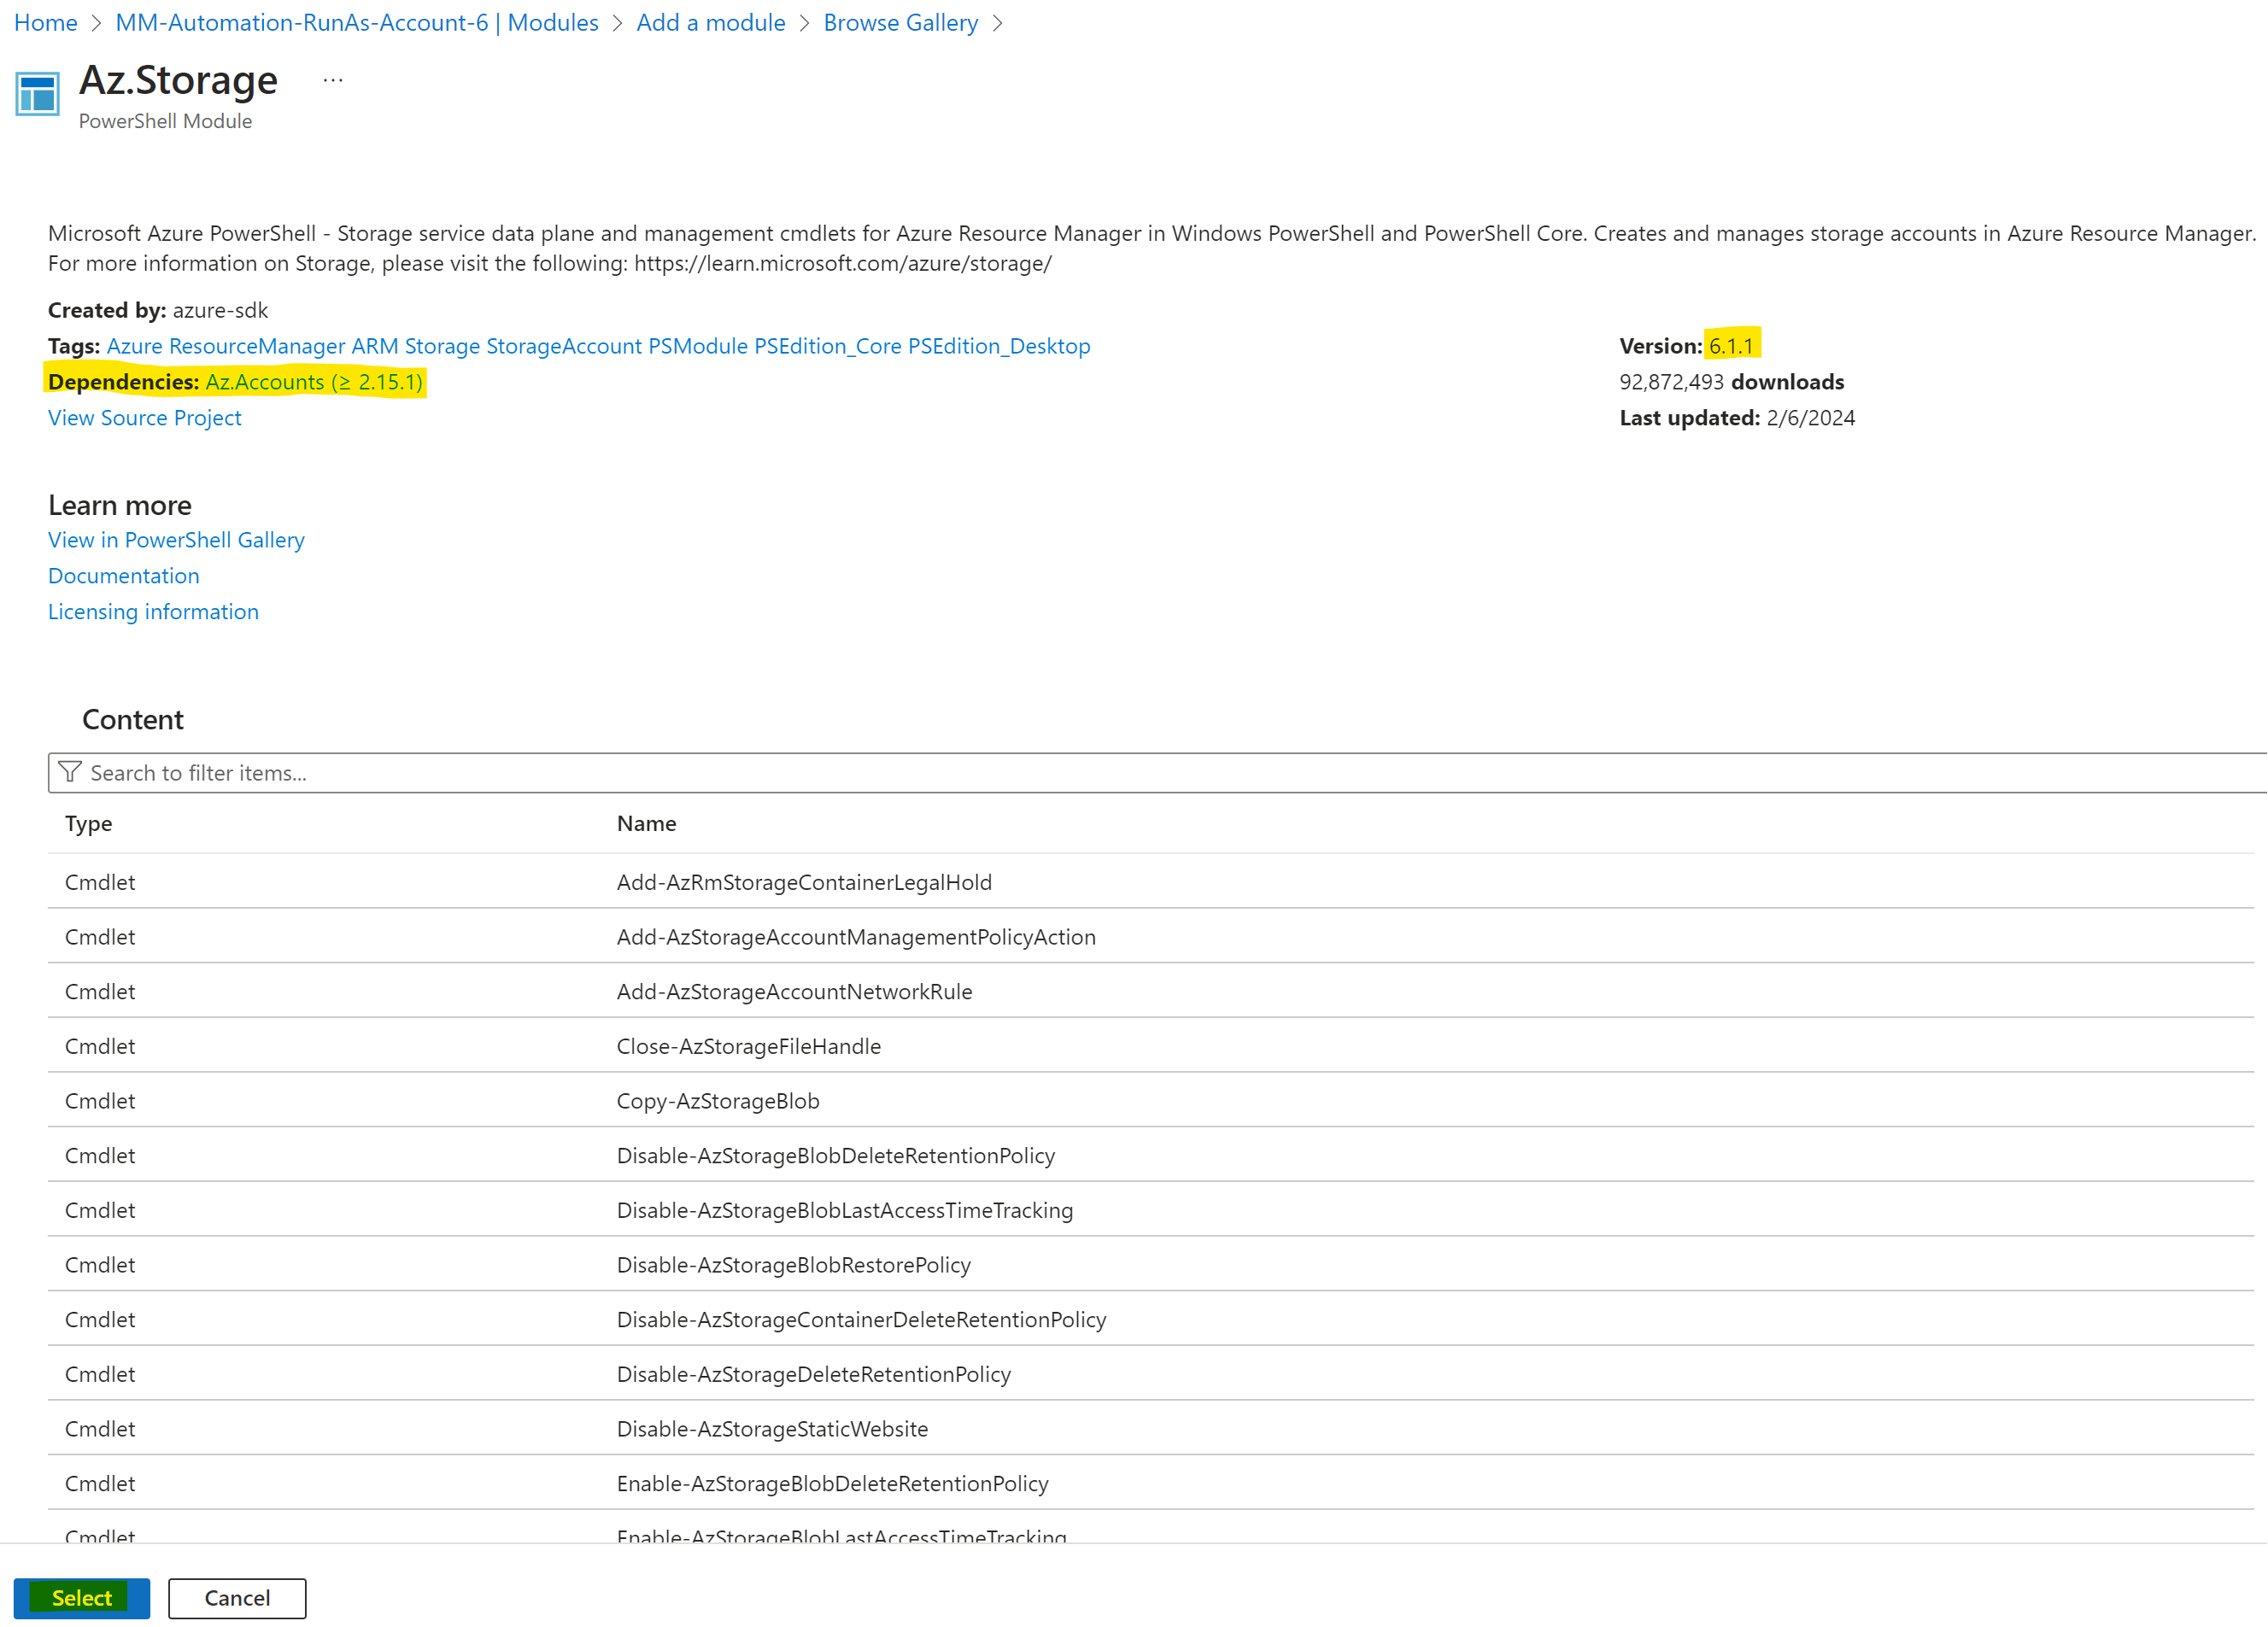The width and height of the screenshot is (2268, 1627).
Task: Navigate to Add a module breadcrumb
Action: coord(711,22)
